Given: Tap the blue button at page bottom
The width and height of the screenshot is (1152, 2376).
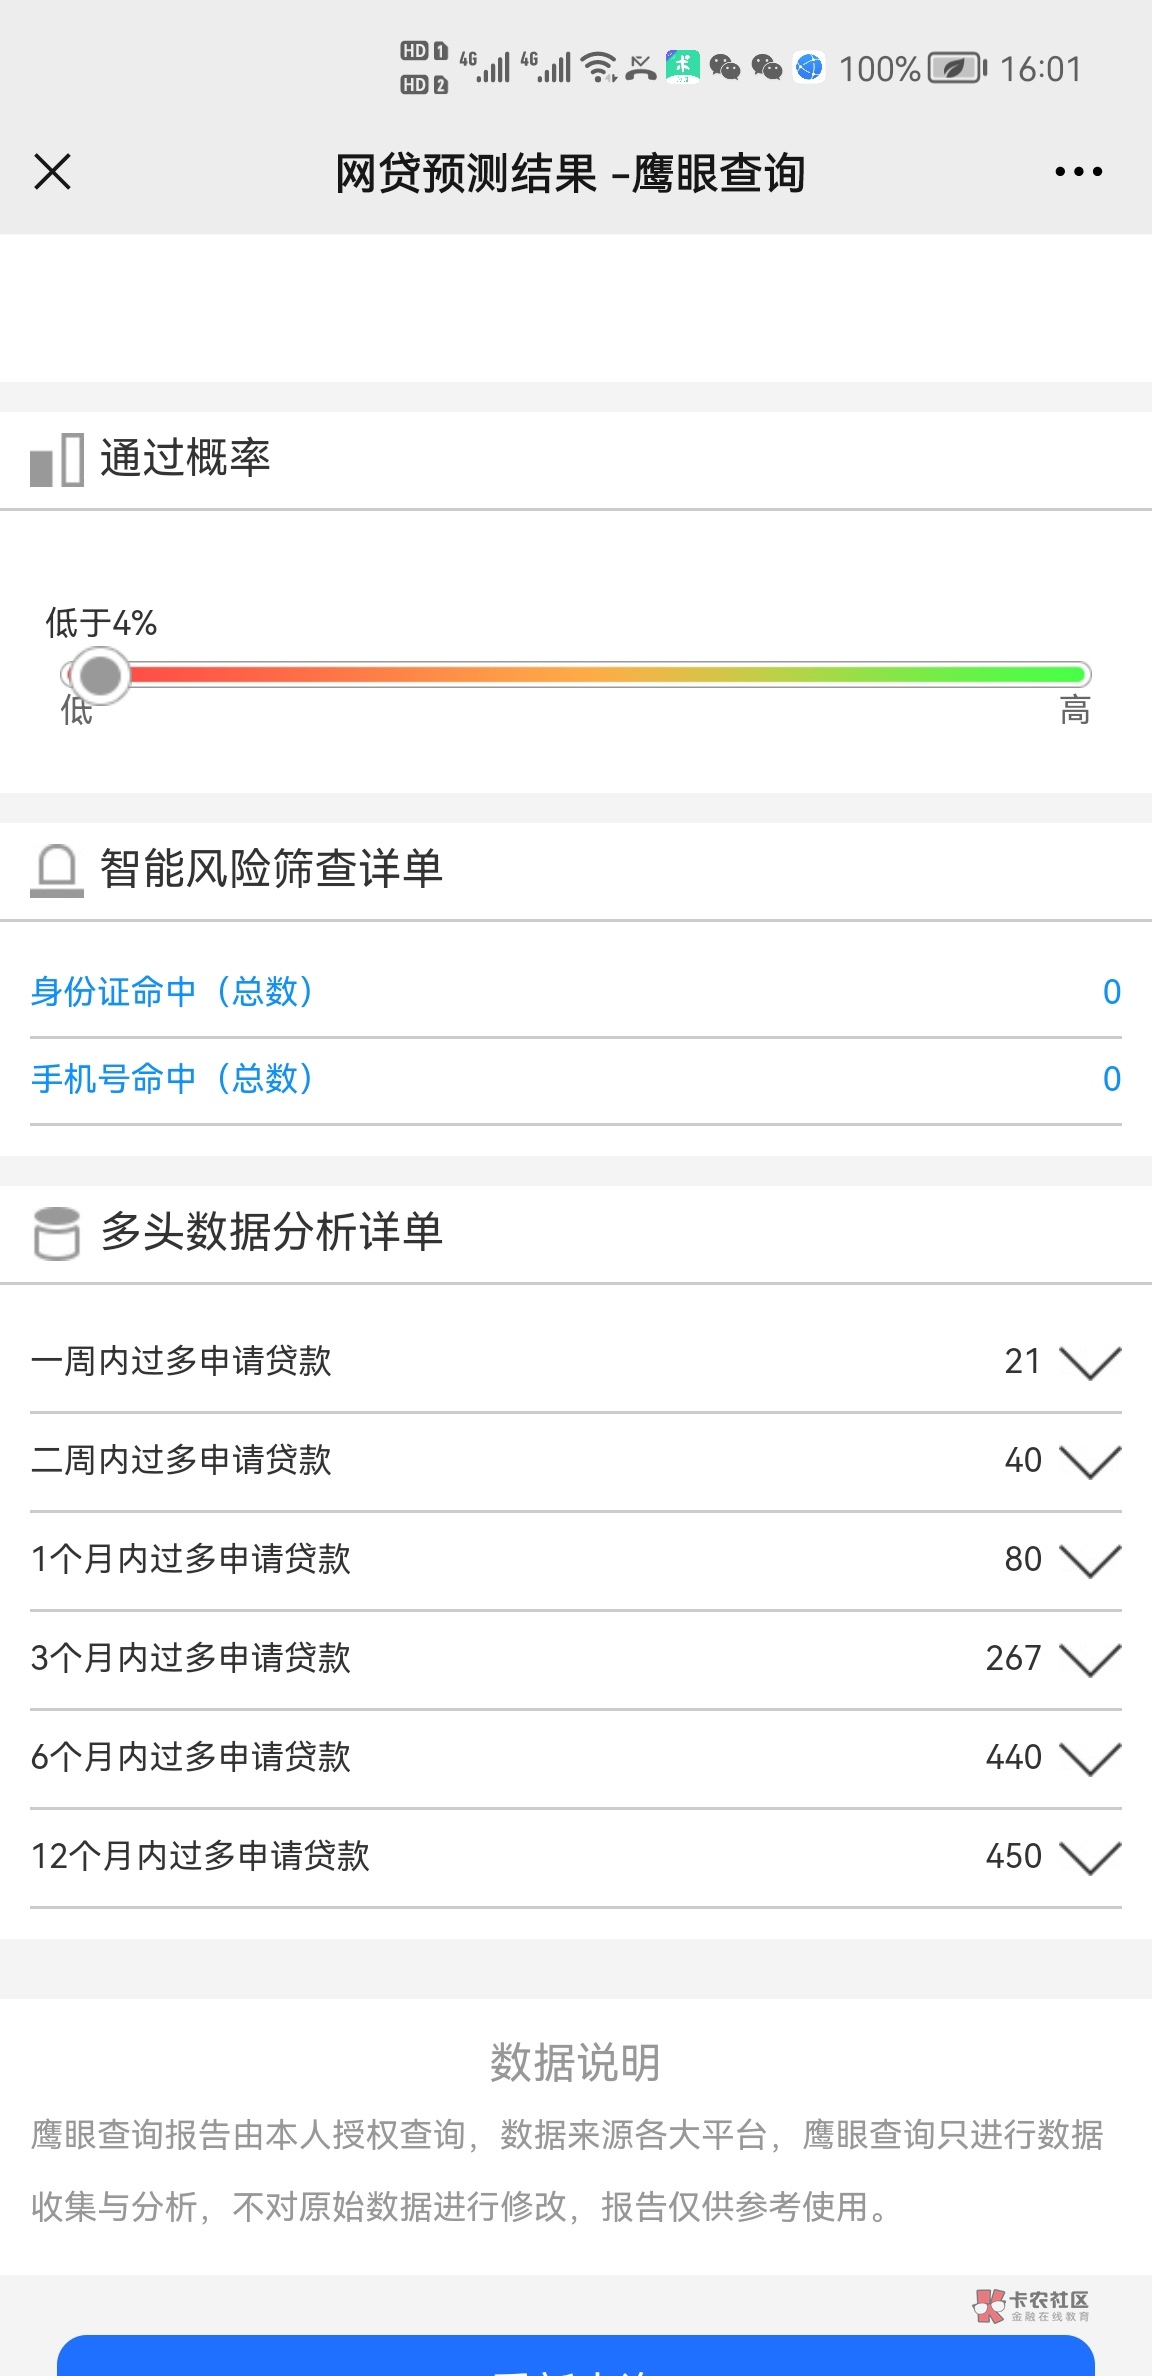Looking at the screenshot, I should coord(575,2358).
